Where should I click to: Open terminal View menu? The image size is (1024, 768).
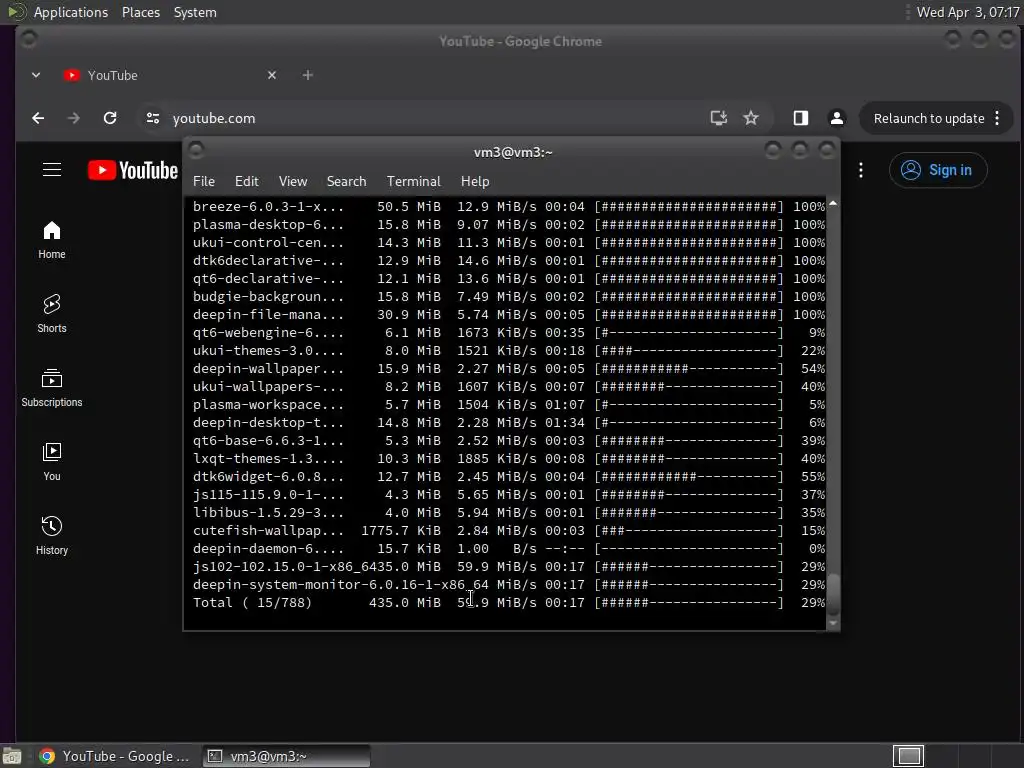click(293, 181)
